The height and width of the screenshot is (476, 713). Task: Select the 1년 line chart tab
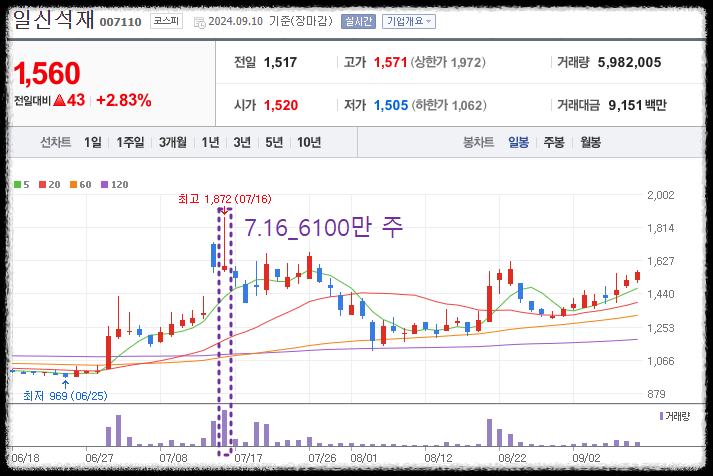click(211, 142)
